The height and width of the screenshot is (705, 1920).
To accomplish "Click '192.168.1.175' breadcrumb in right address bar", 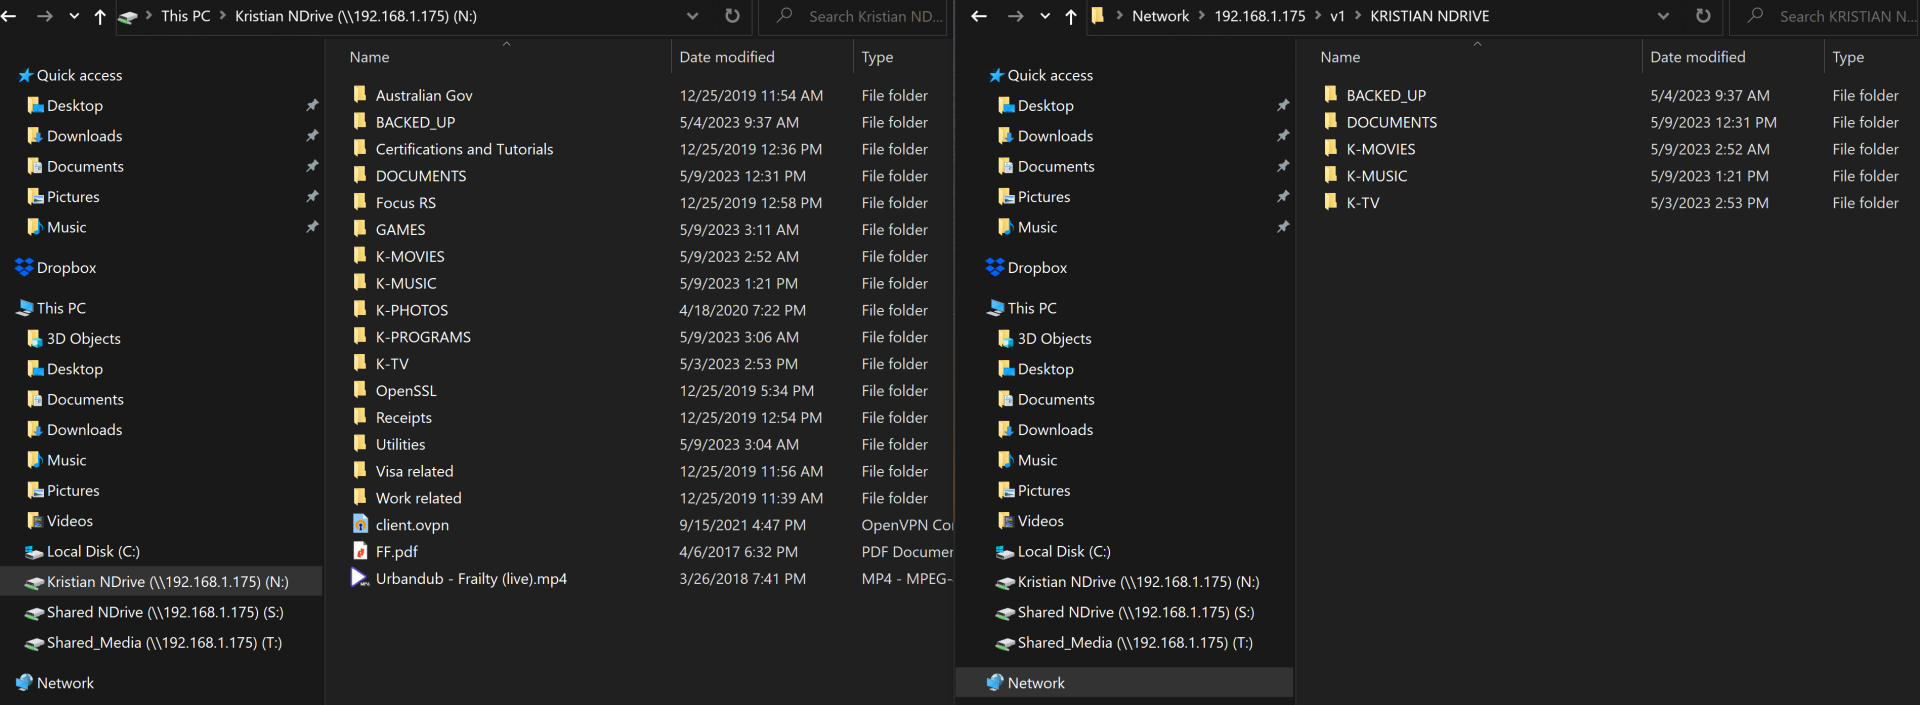I will click(x=1260, y=16).
